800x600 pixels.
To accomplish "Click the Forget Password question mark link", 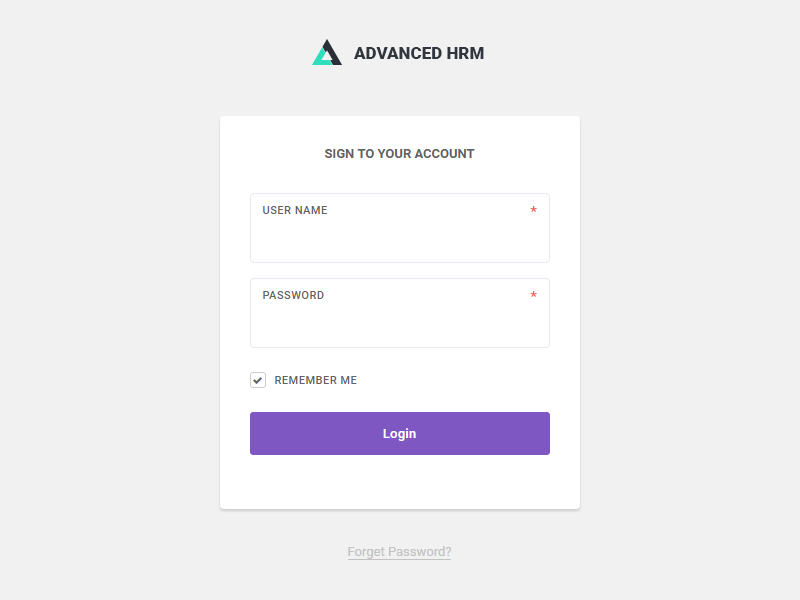I will (x=446, y=551).
